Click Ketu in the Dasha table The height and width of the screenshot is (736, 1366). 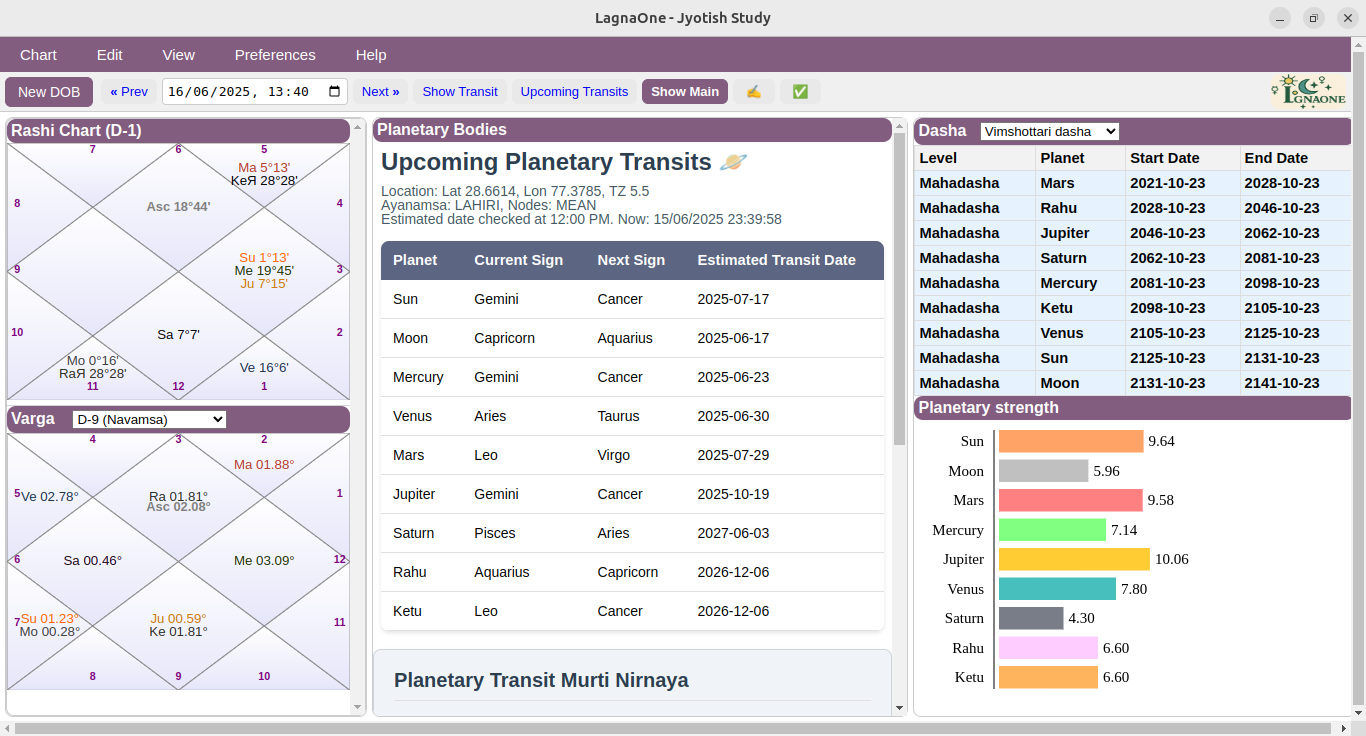(x=1057, y=308)
